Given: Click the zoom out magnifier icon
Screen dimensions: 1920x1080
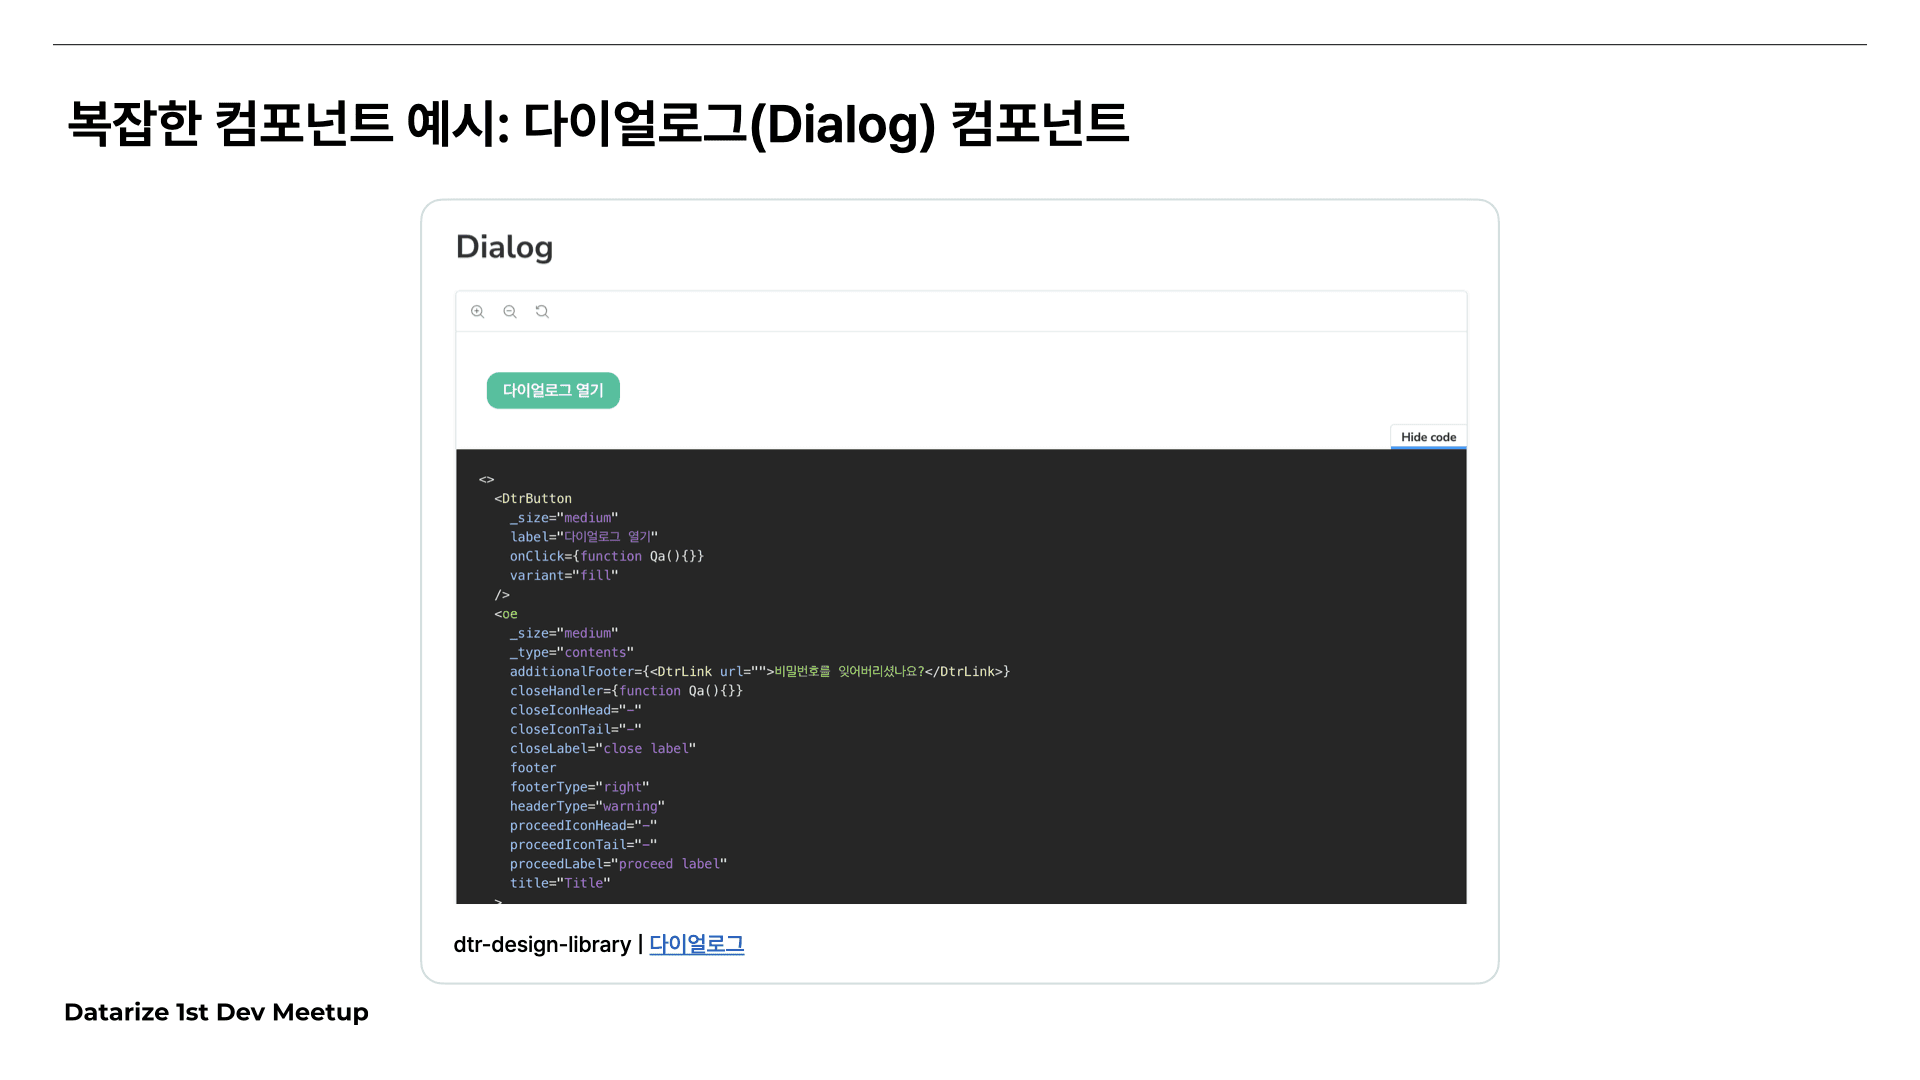Looking at the screenshot, I should [x=510, y=312].
